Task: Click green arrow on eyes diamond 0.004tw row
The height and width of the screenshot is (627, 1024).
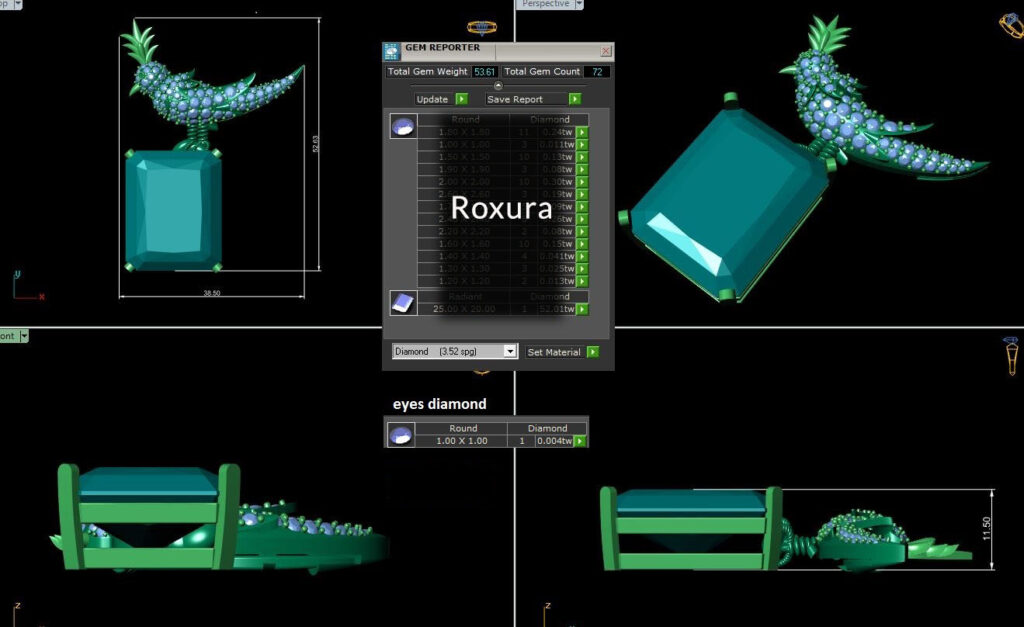Action: click(x=581, y=441)
